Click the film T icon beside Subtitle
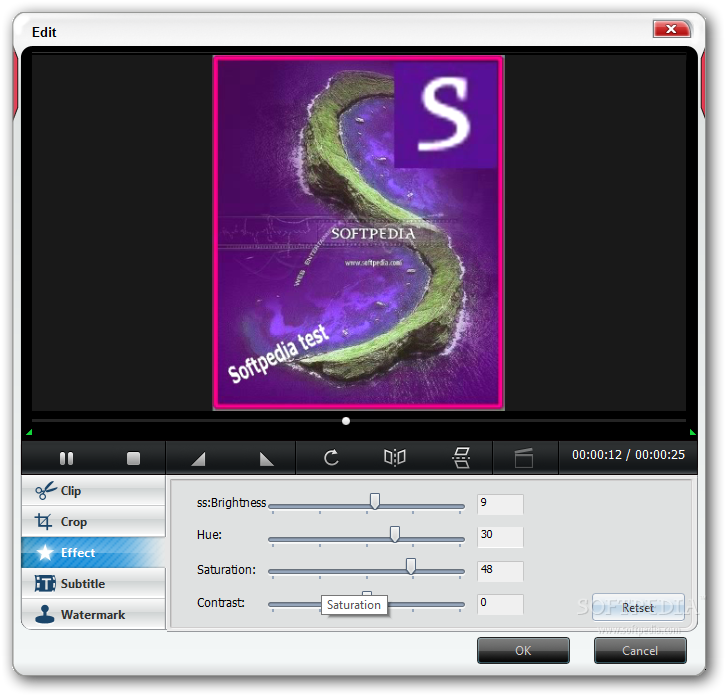 click(x=45, y=583)
